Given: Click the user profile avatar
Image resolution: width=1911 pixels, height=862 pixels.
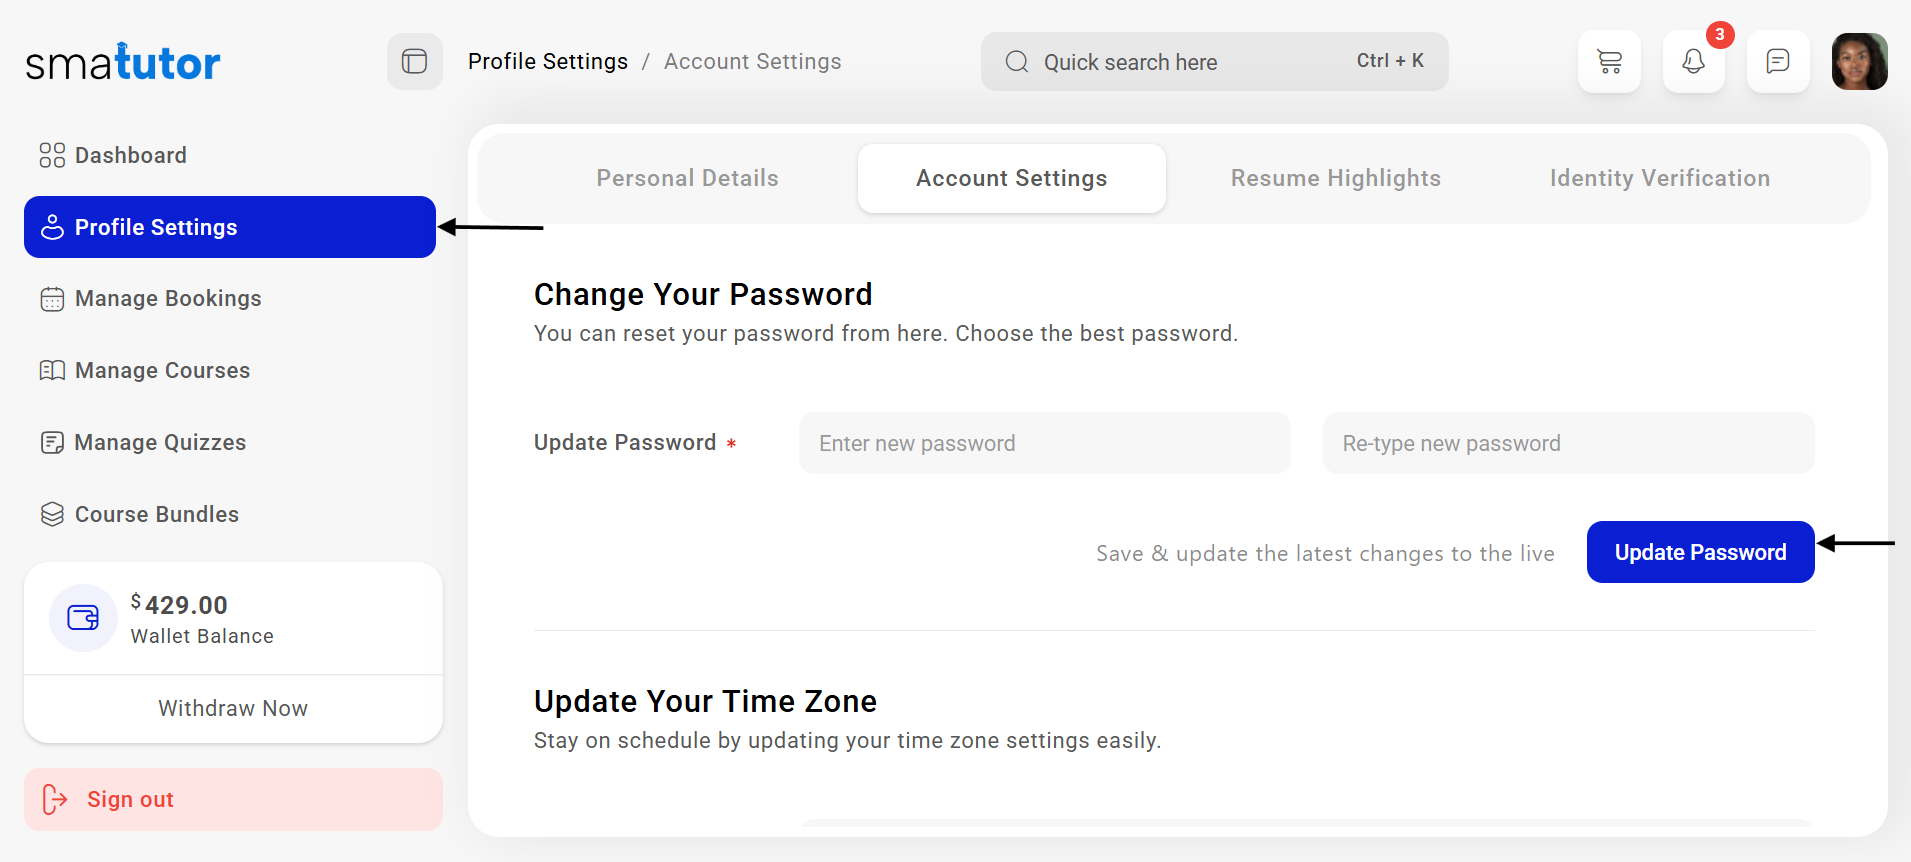Looking at the screenshot, I should (x=1859, y=62).
